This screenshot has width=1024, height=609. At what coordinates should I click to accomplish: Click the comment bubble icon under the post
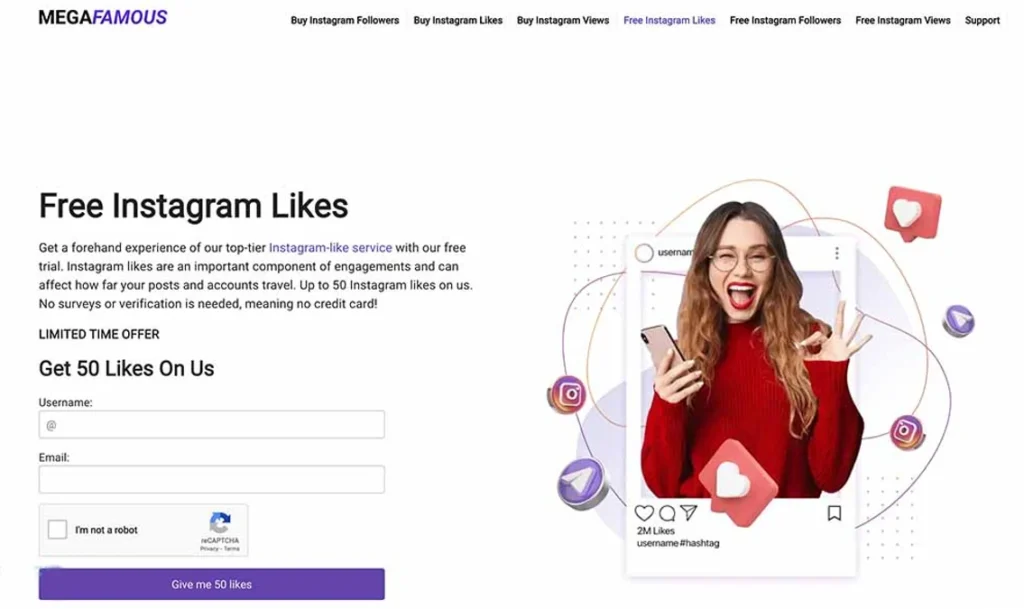(x=667, y=513)
